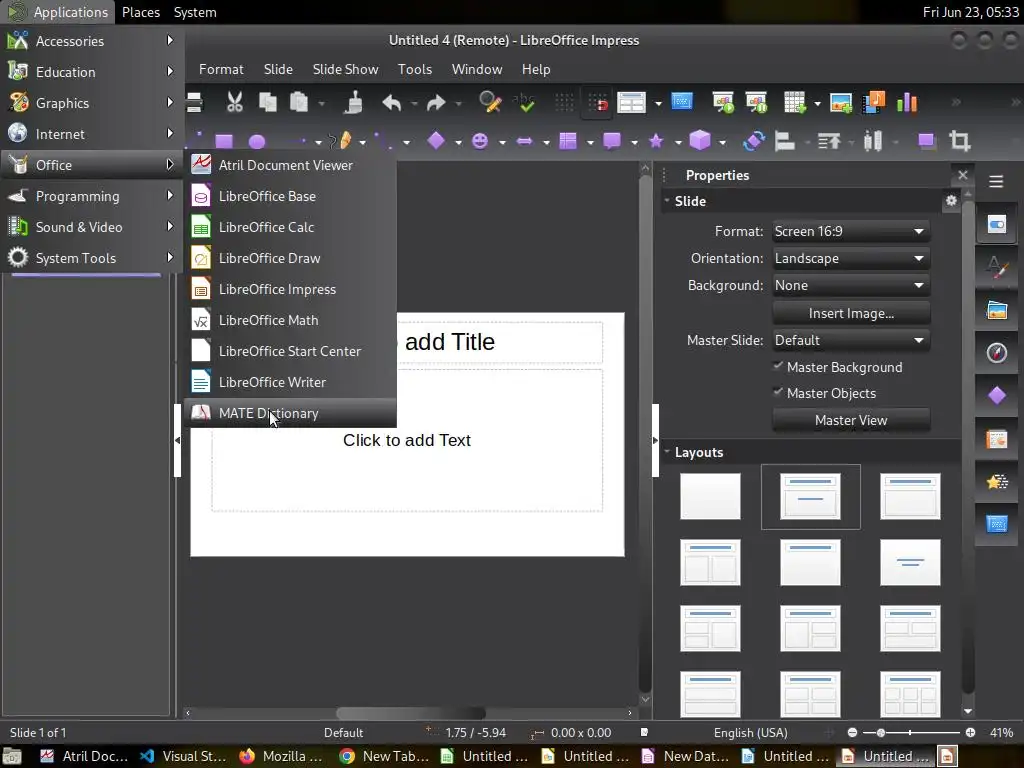Redo the last undone action

coord(436,103)
